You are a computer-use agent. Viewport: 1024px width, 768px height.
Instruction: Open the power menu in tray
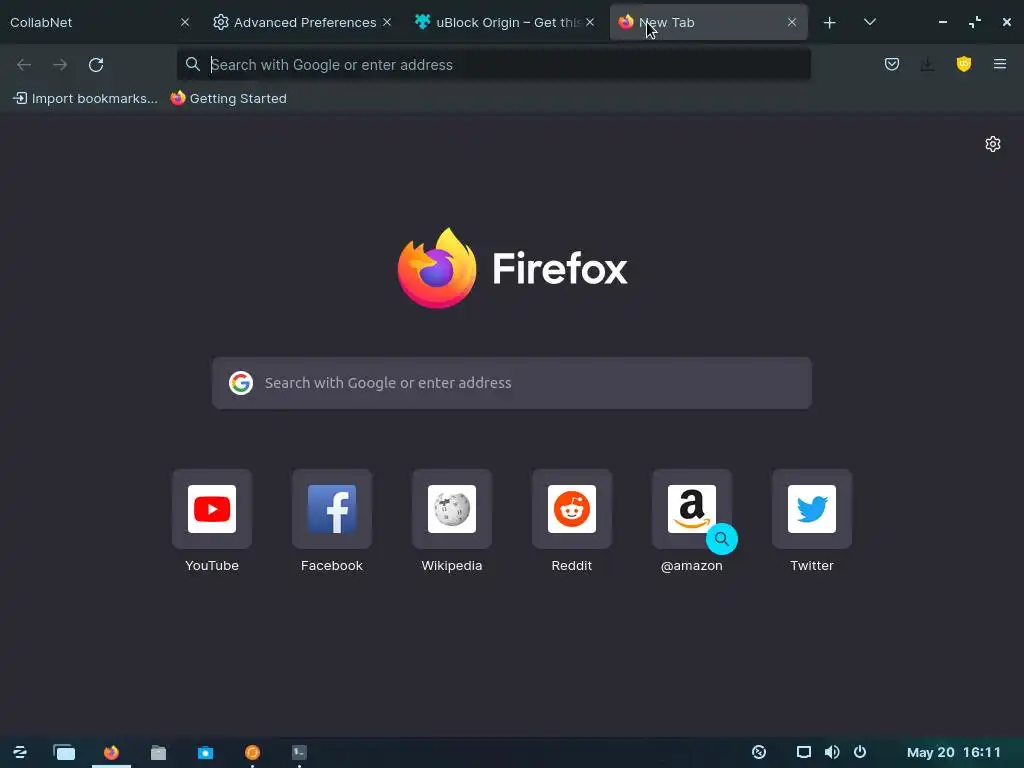point(860,752)
